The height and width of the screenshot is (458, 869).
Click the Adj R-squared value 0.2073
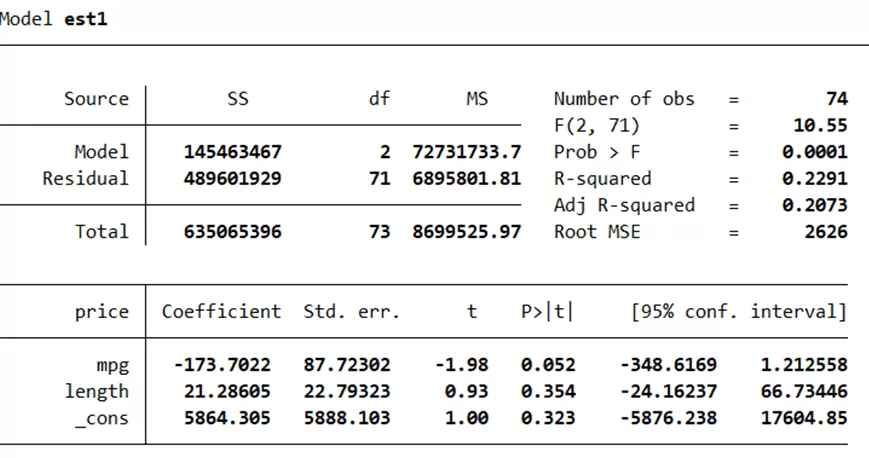click(814, 205)
